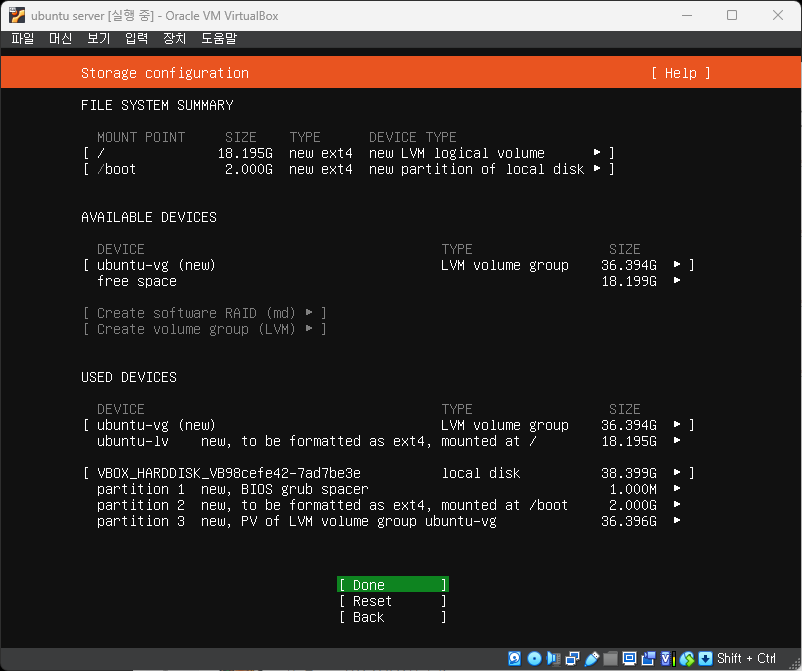Viewport: 802px width, 671px height.
Task: Expand arrow beside partition 2 2.000G
Action: [677, 504]
